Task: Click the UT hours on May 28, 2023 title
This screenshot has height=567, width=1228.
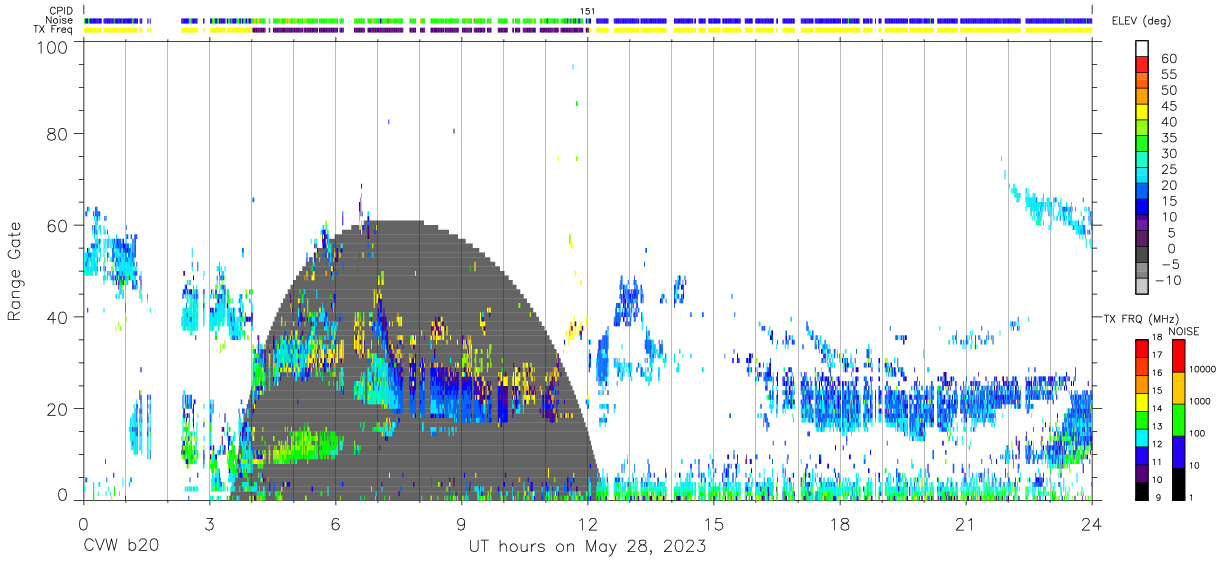Action: click(588, 547)
